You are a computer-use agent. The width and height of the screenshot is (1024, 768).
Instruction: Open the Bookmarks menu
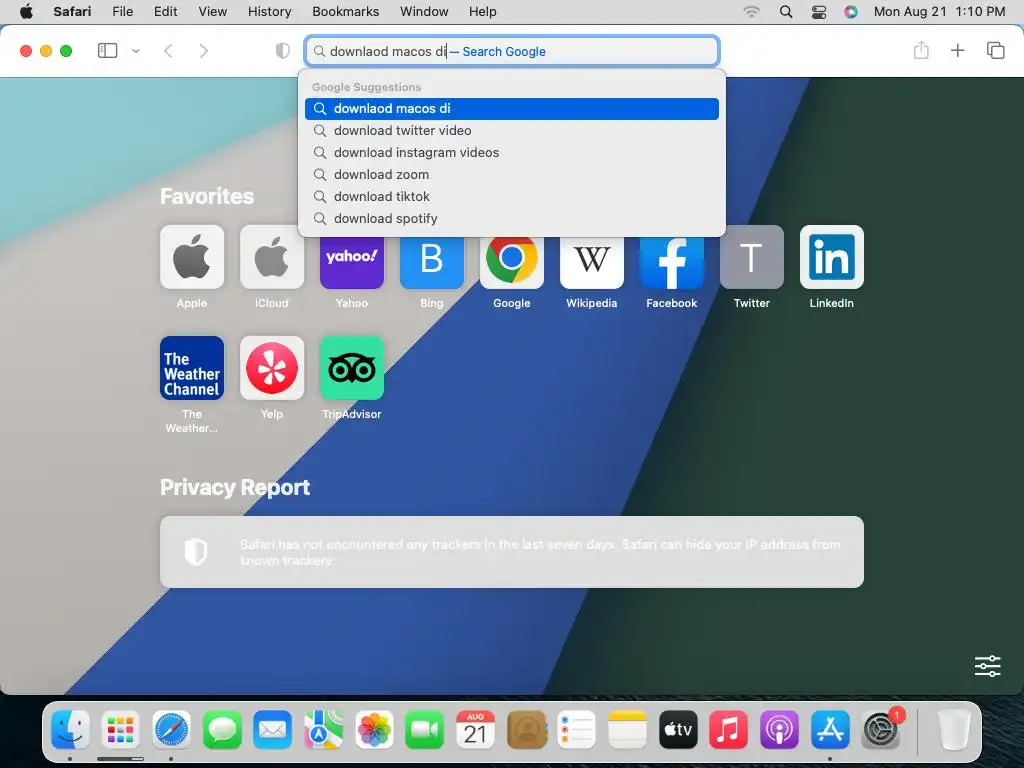pyautogui.click(x=345, y=11)
